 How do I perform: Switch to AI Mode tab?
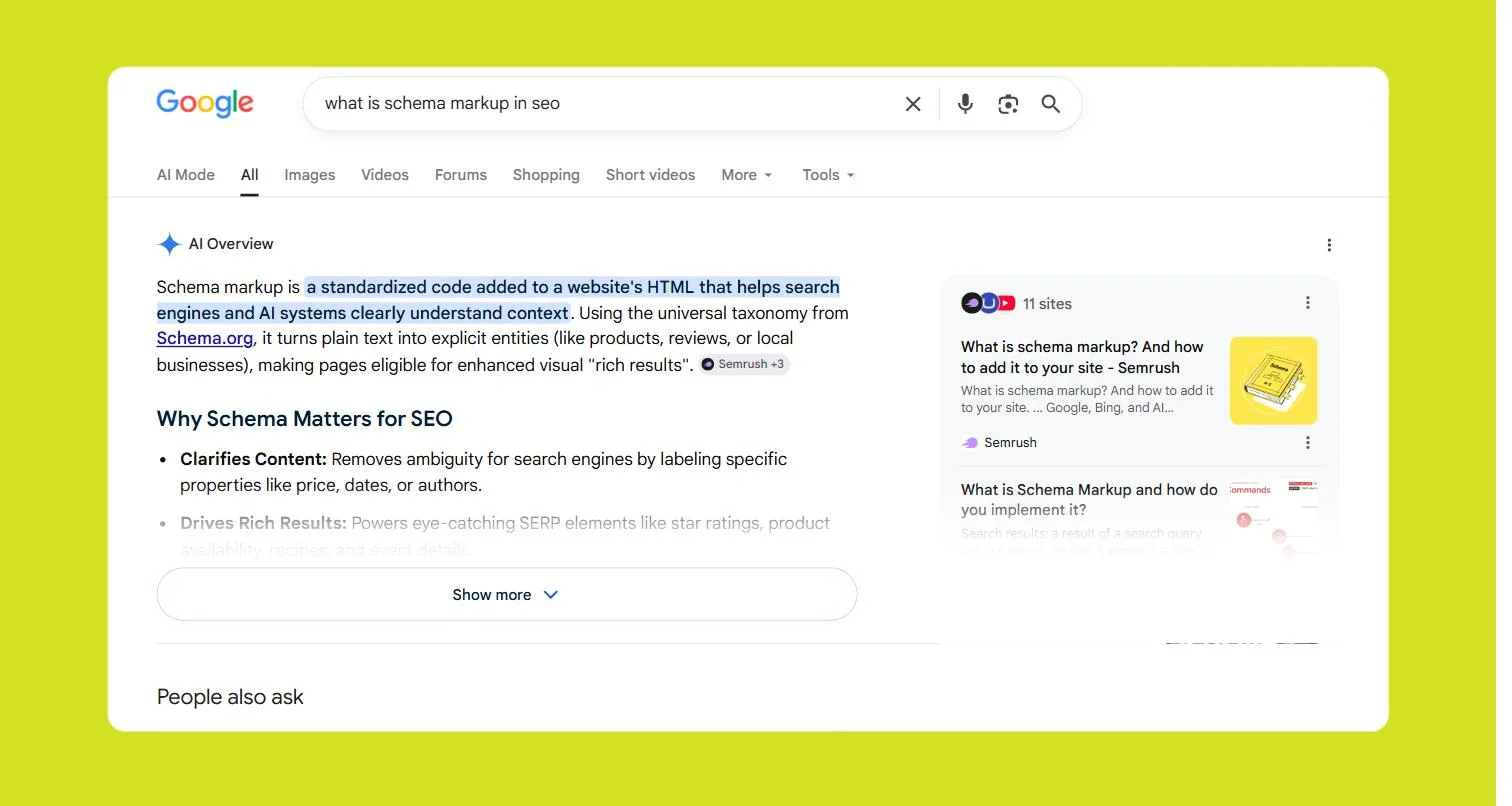pos(186,174)
